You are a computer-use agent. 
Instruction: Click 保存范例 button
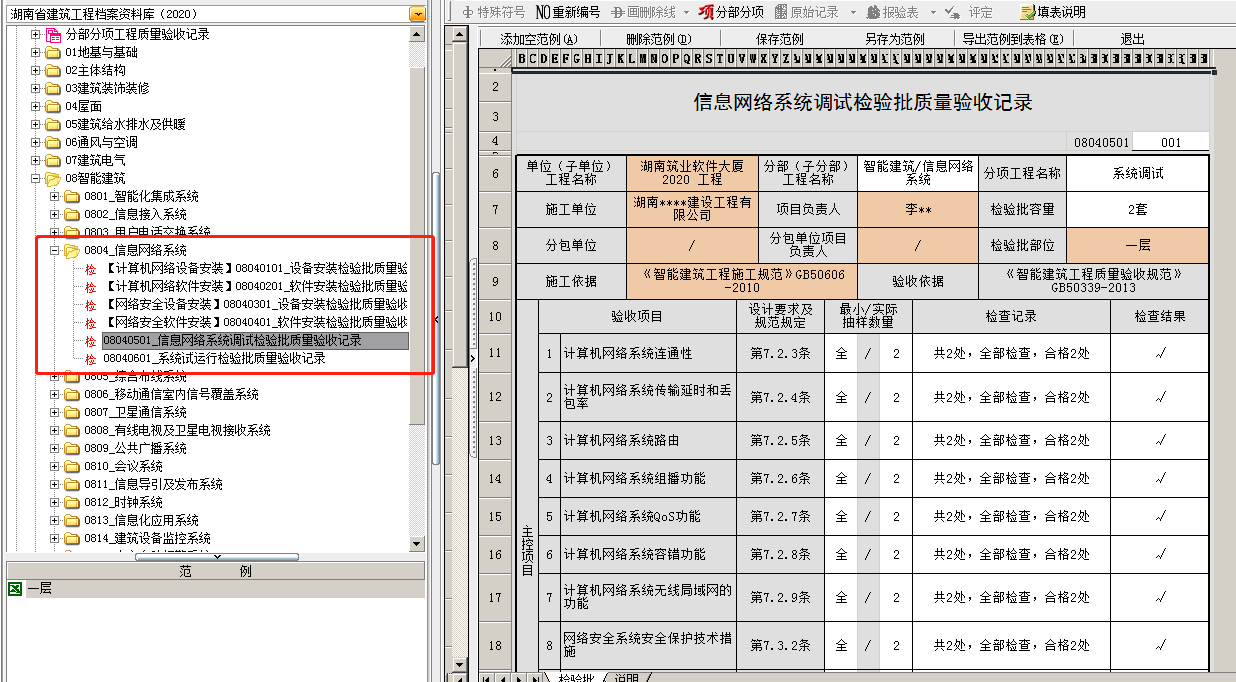[x=779, y=39]
